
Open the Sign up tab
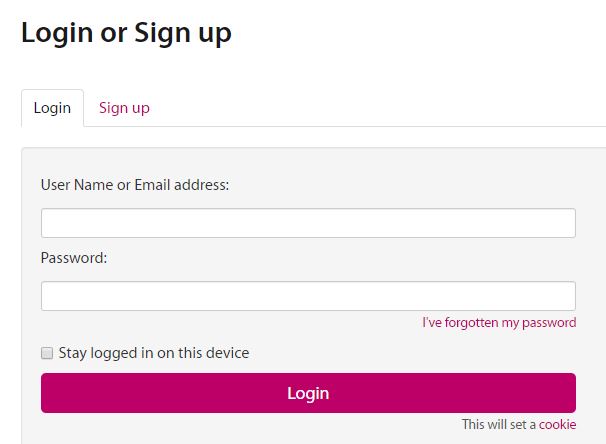pos(124,108)
